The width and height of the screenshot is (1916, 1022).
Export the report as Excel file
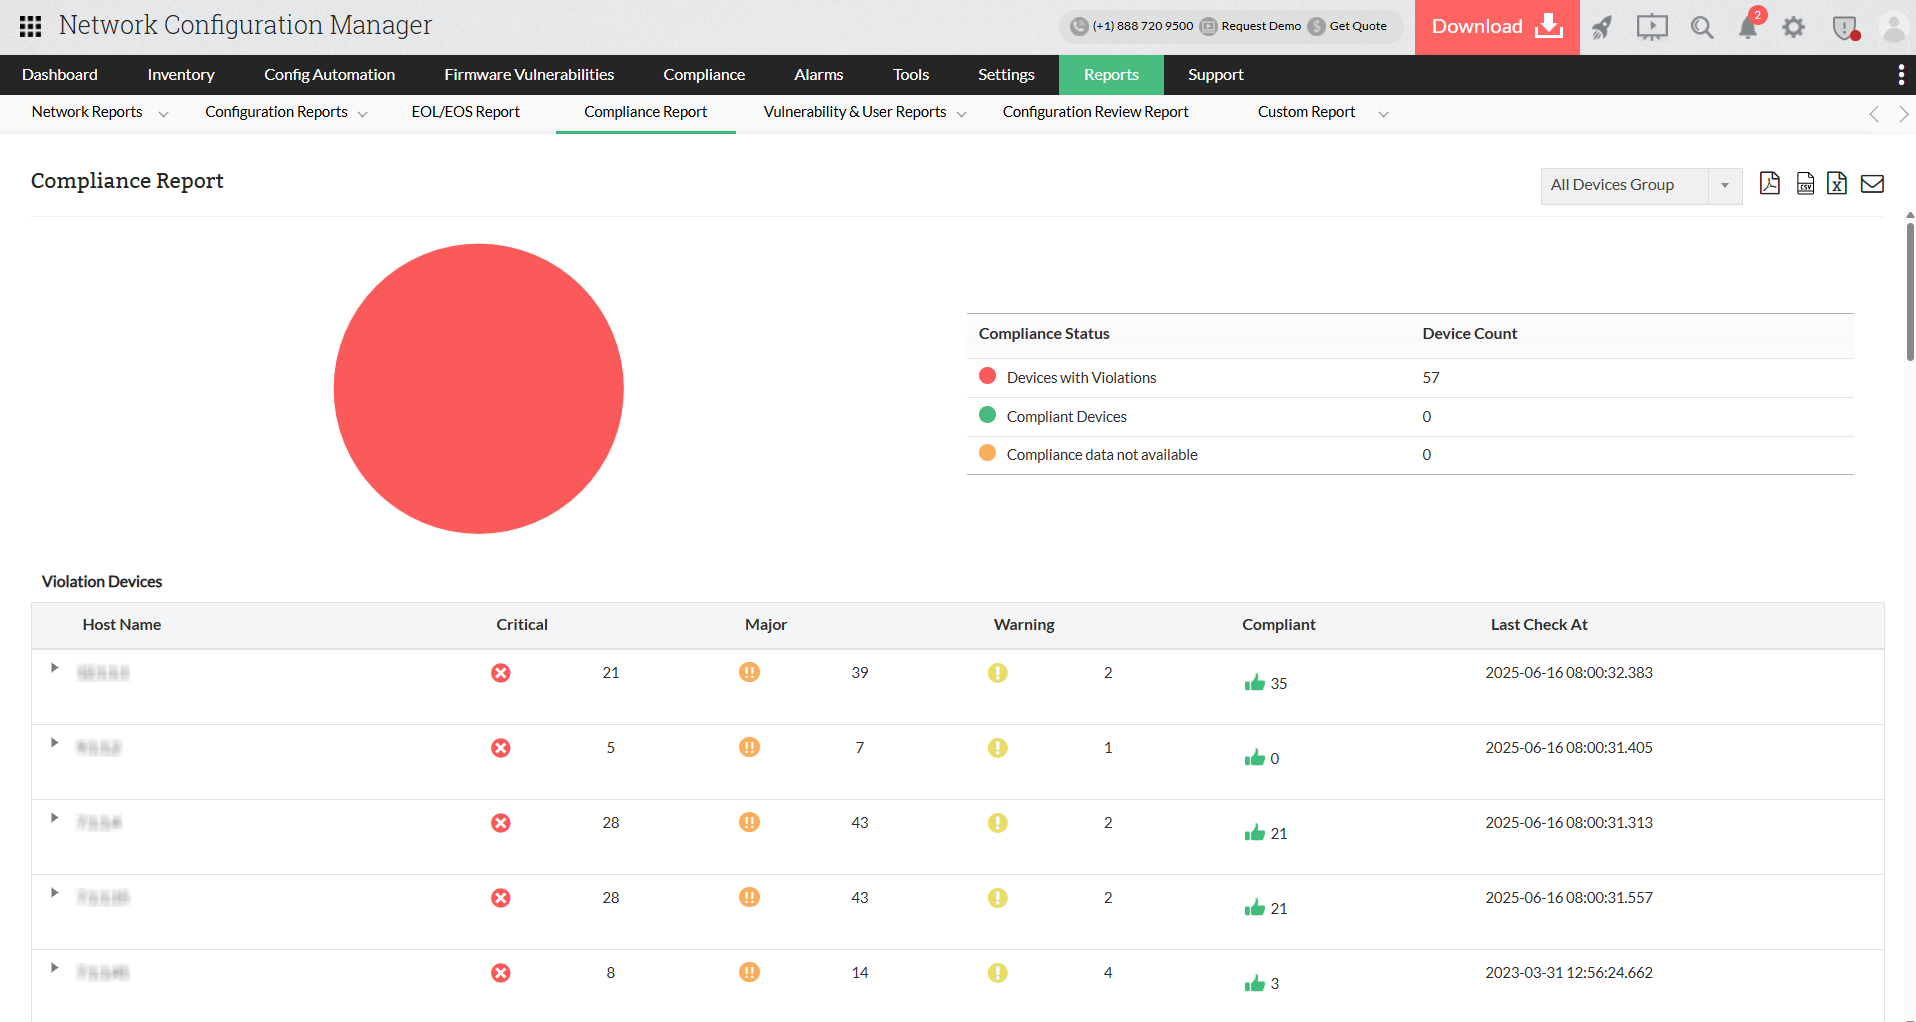point(1837,184)
